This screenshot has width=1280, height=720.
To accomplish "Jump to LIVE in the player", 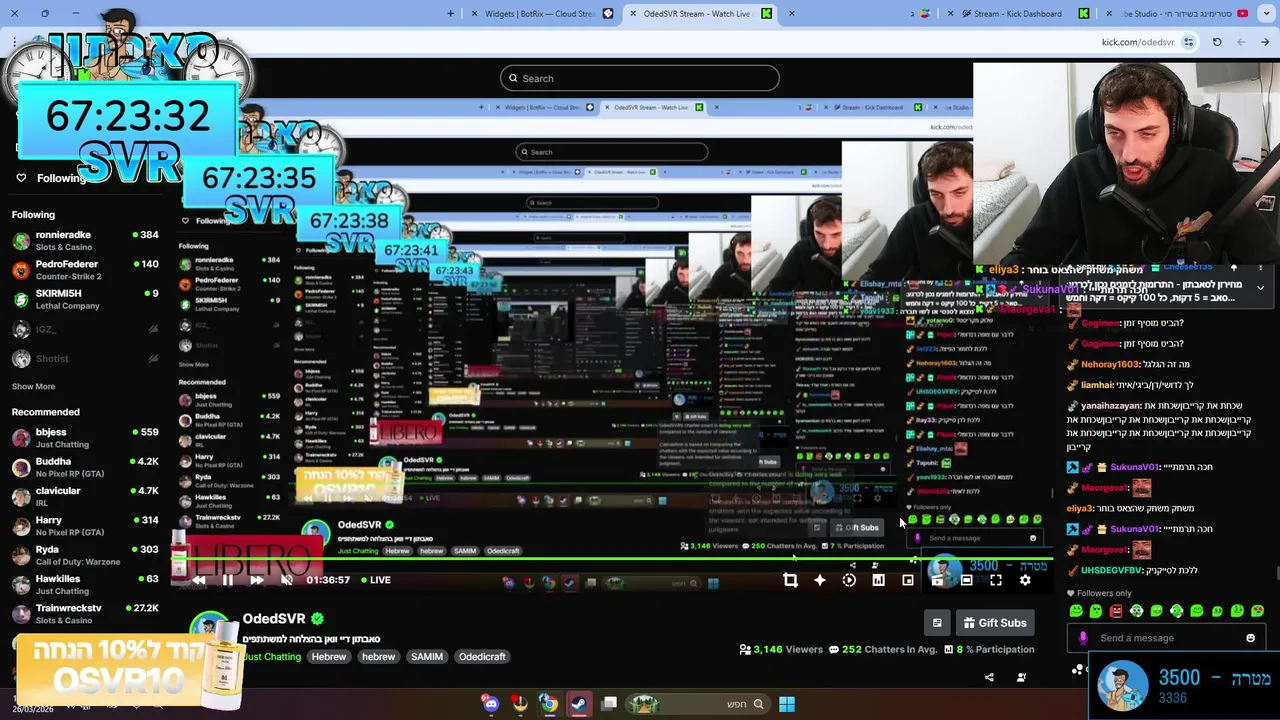I will 375,580.
